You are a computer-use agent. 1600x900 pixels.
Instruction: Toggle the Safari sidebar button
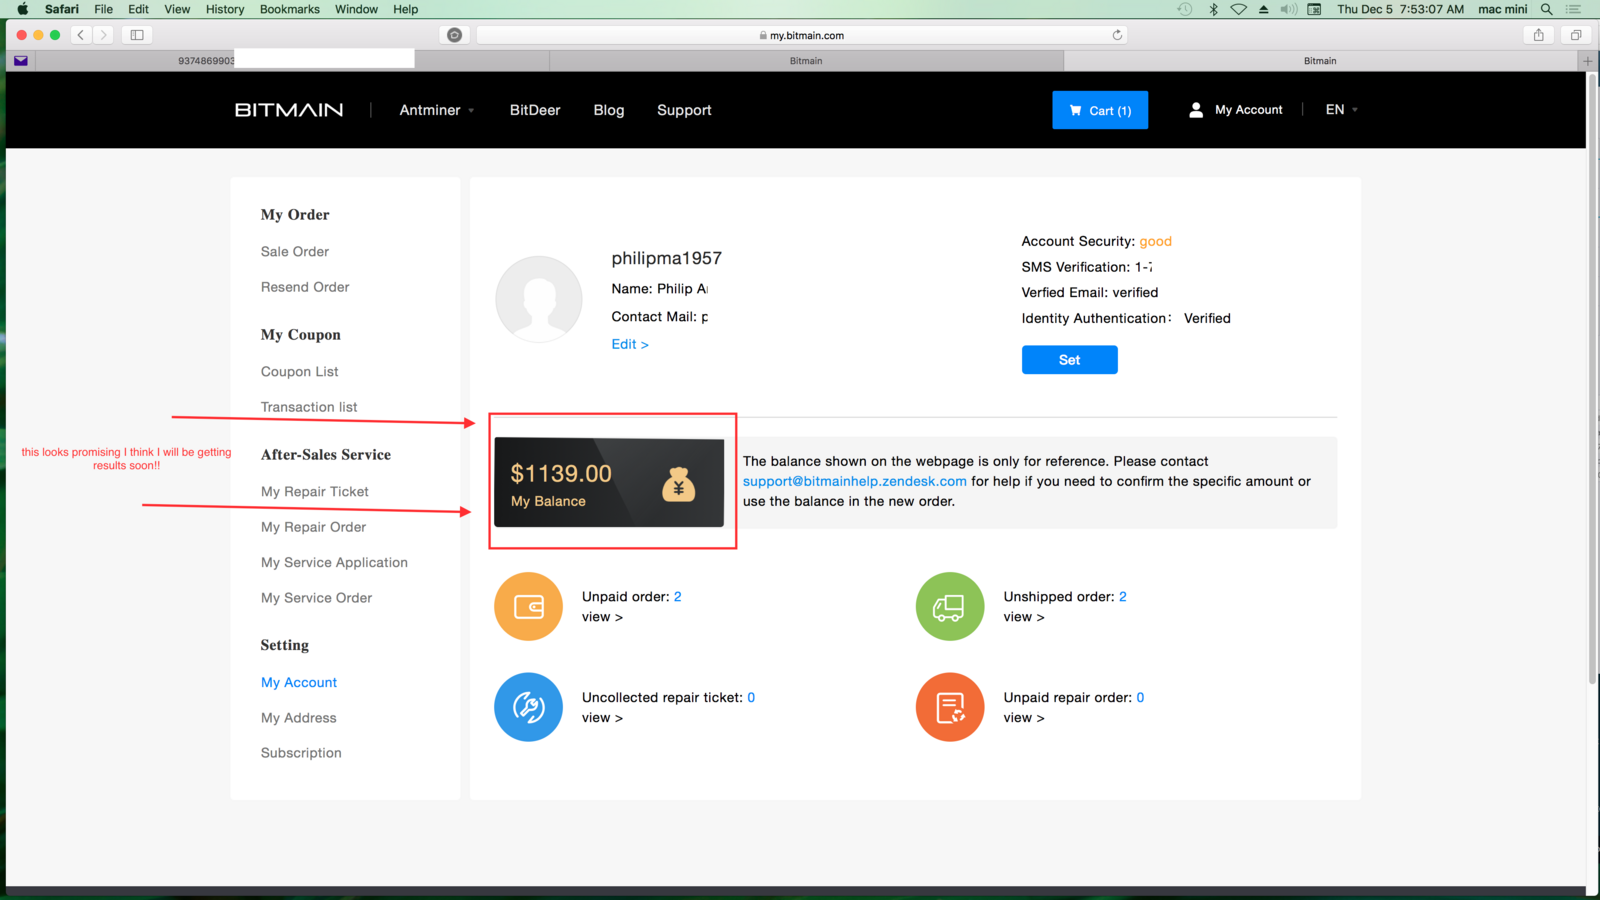pos(137,35)
